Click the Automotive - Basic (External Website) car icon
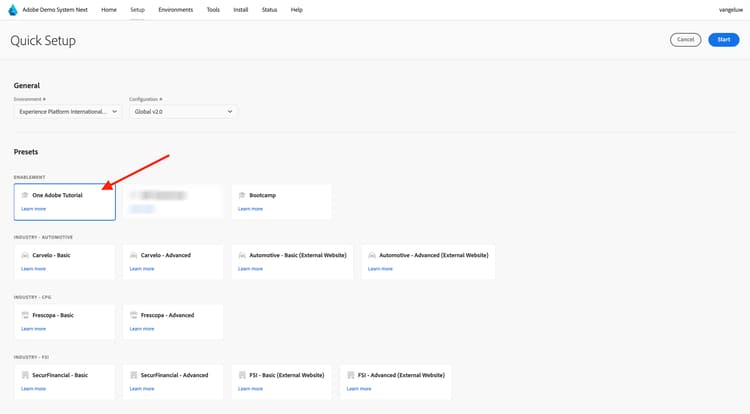This screenshot has height=414, width=750. [x=242, y=255]
